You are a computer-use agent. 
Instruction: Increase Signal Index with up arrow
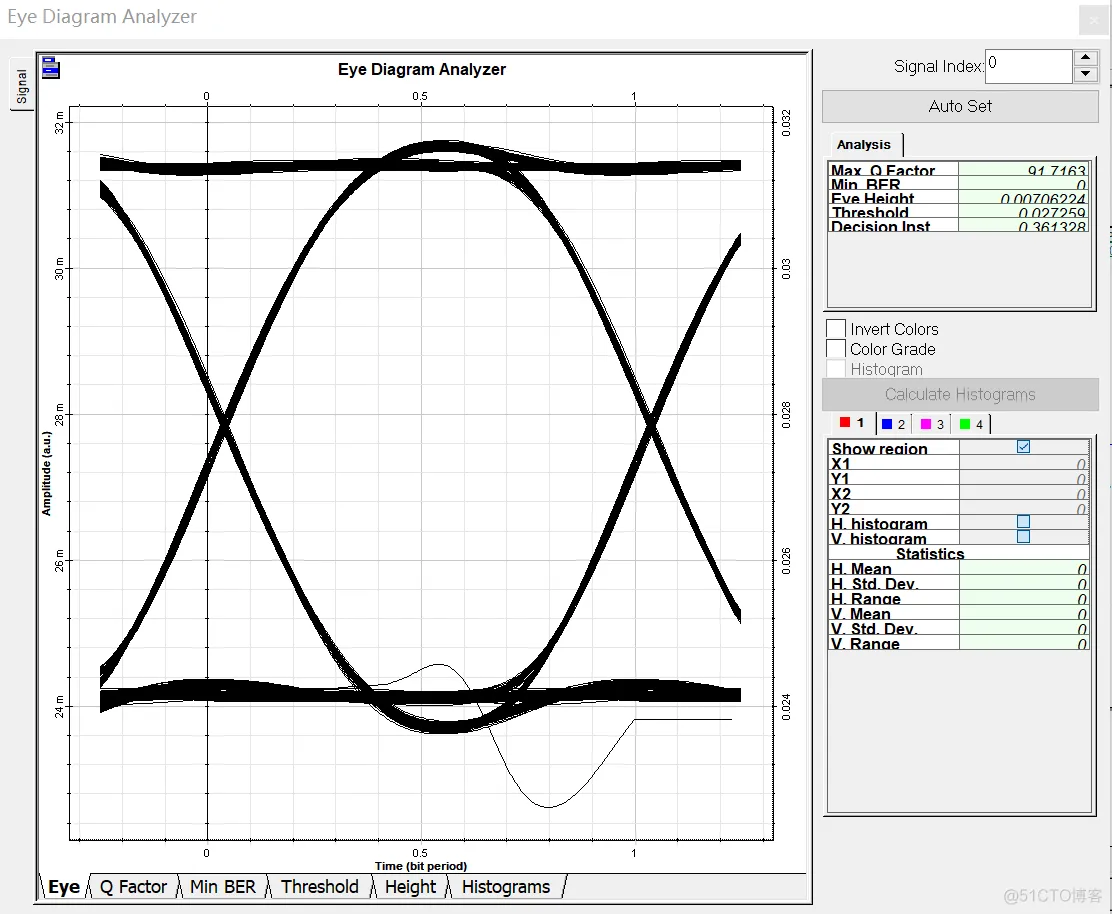1086,58
